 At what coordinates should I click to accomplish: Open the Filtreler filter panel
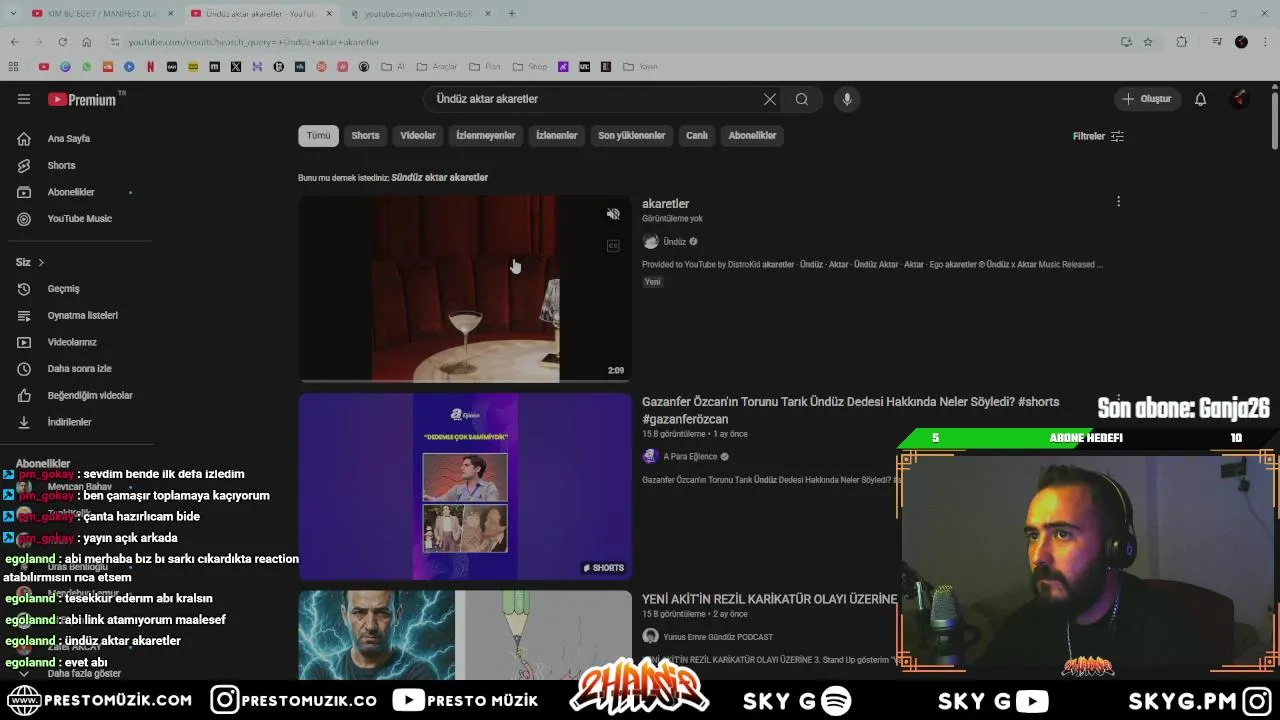click(1098, 136)
